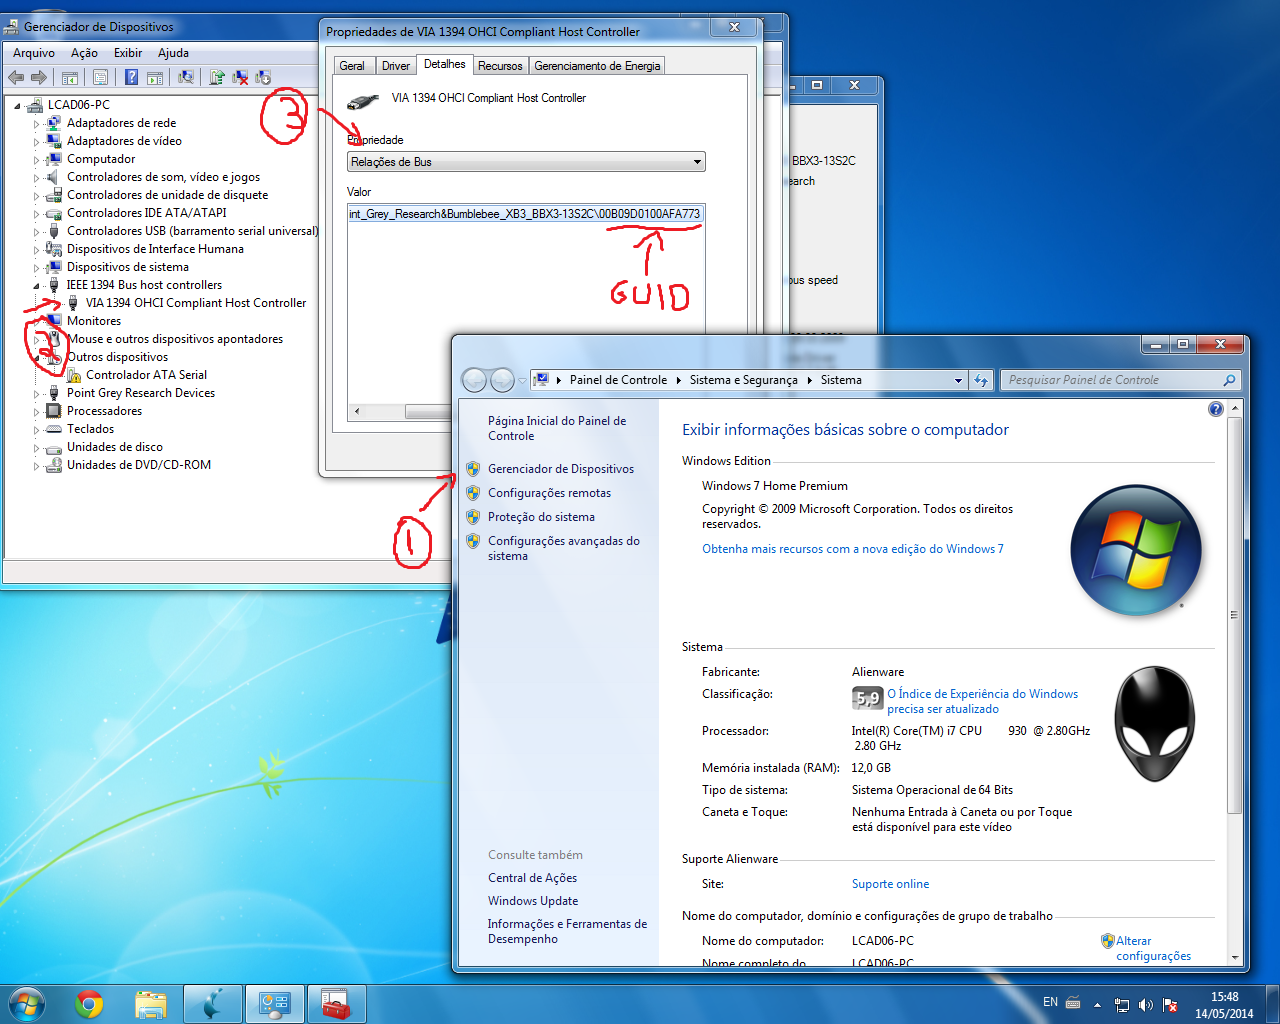The image size is (1280, 1024).
Task: Select Controlador ATA Serial tree item
Action: [146, 375]
